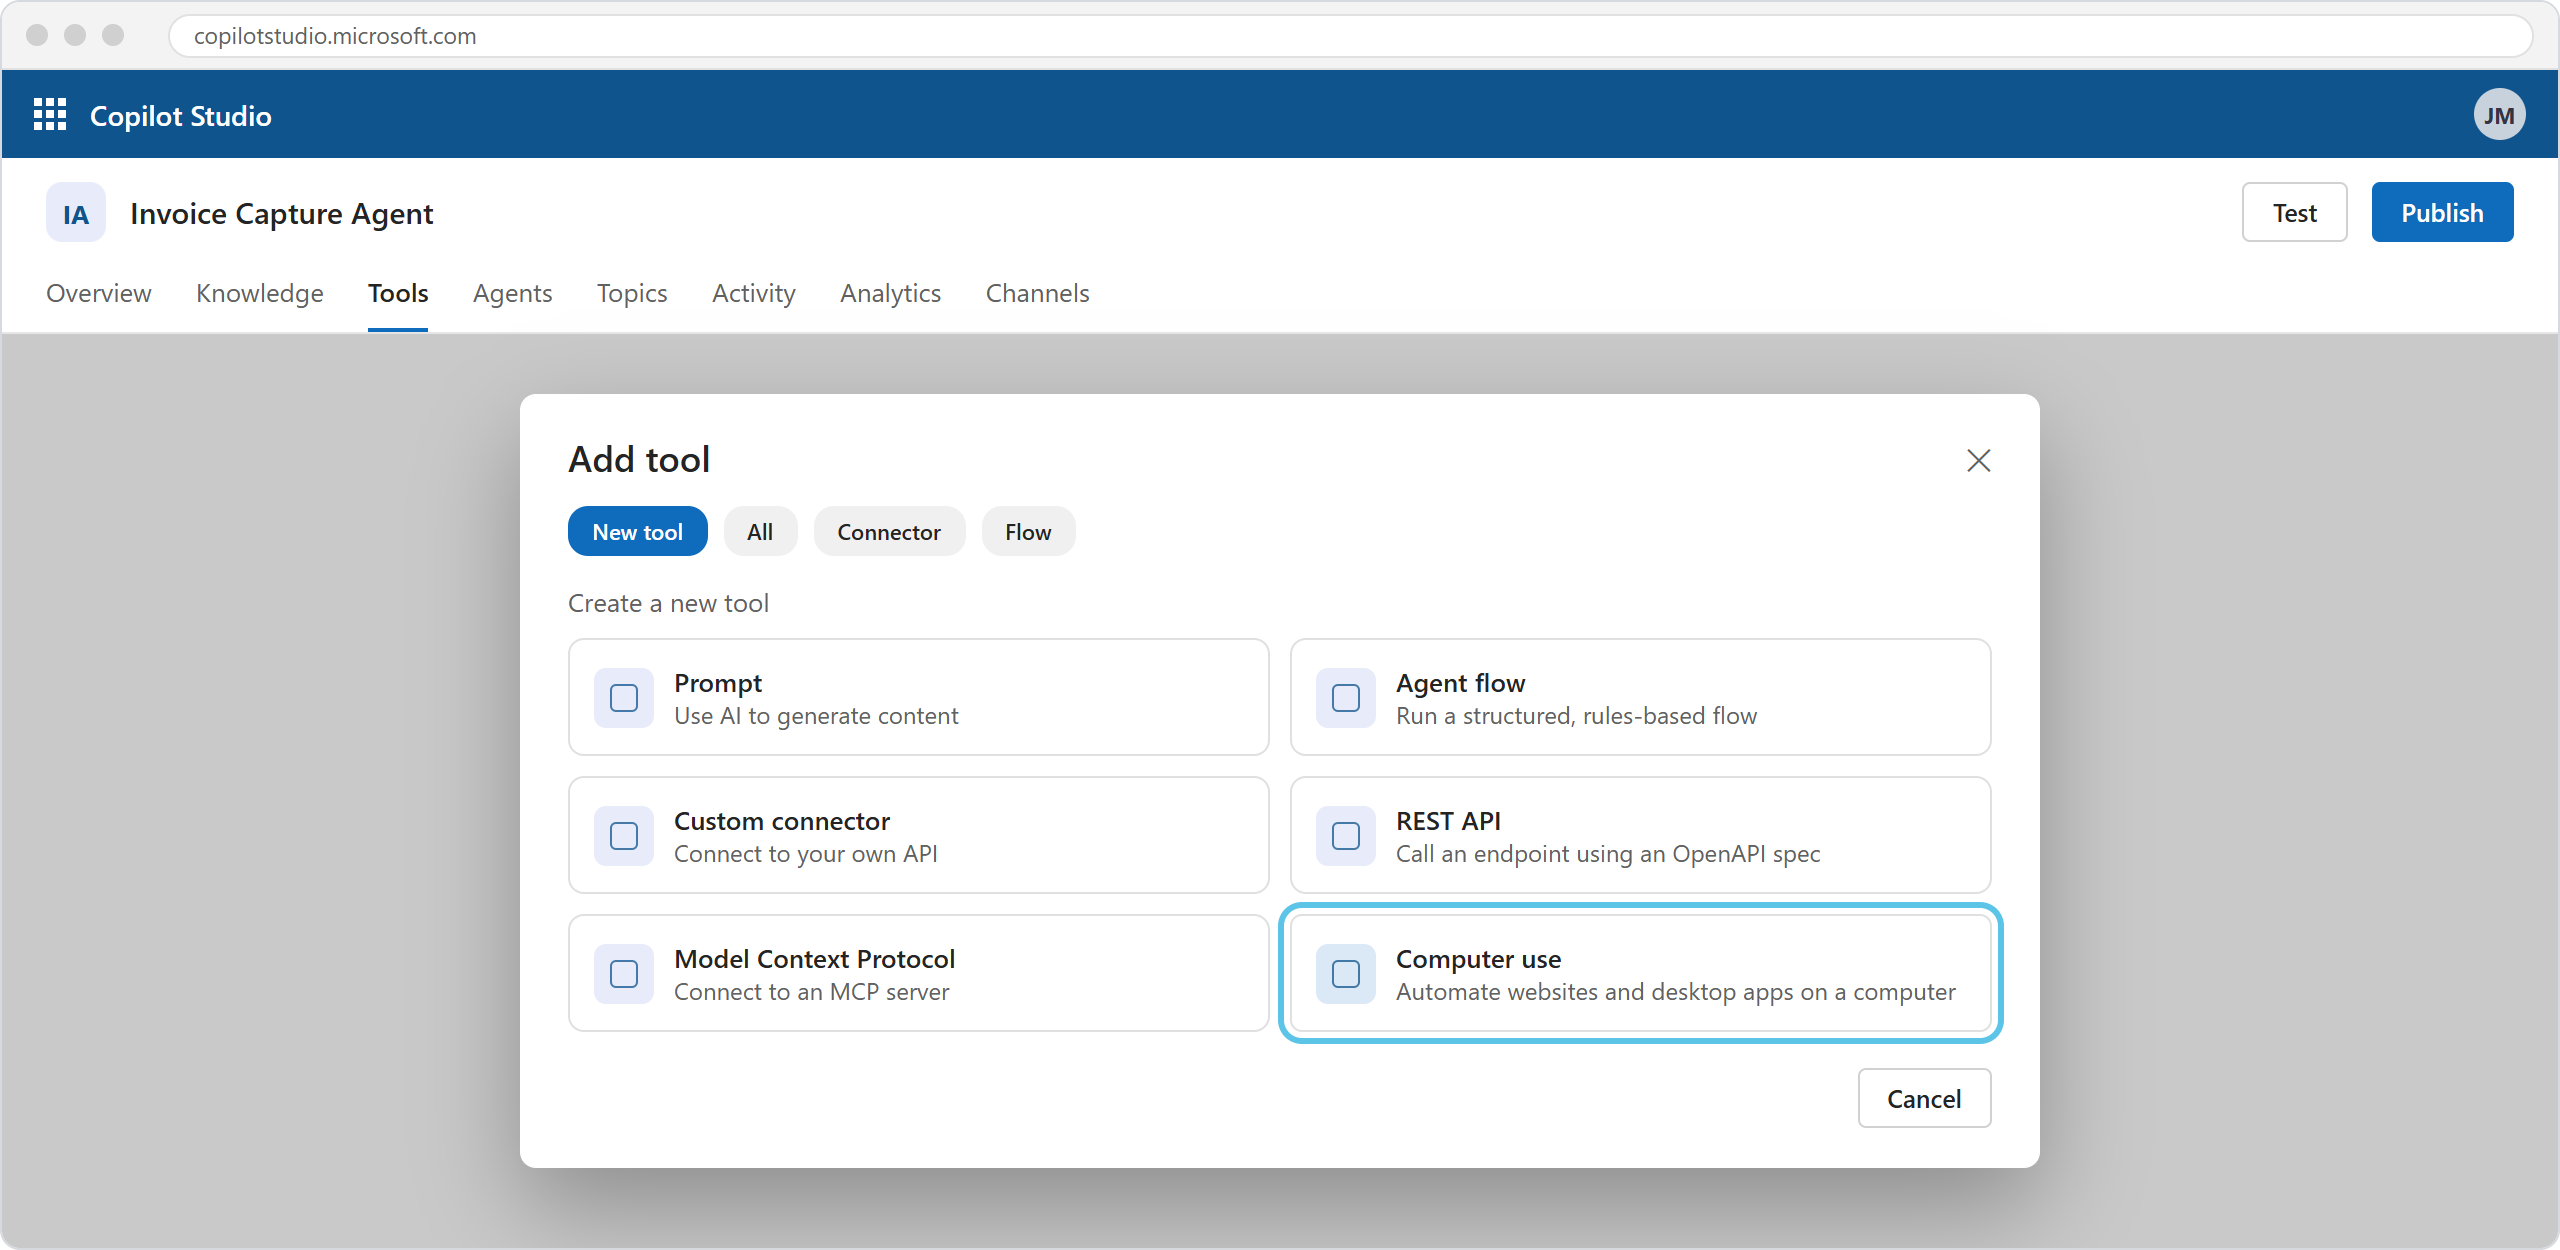
Task: Cancel the Add tool dialog
Action: click(1925, 1098)
